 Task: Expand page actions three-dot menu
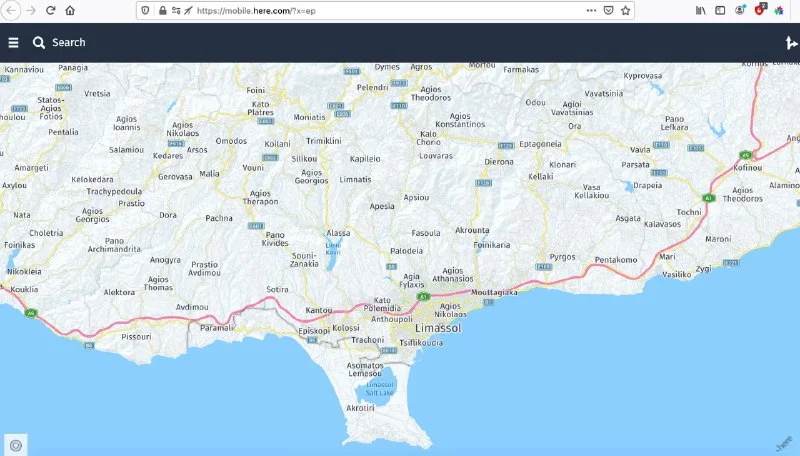point(589,10)
